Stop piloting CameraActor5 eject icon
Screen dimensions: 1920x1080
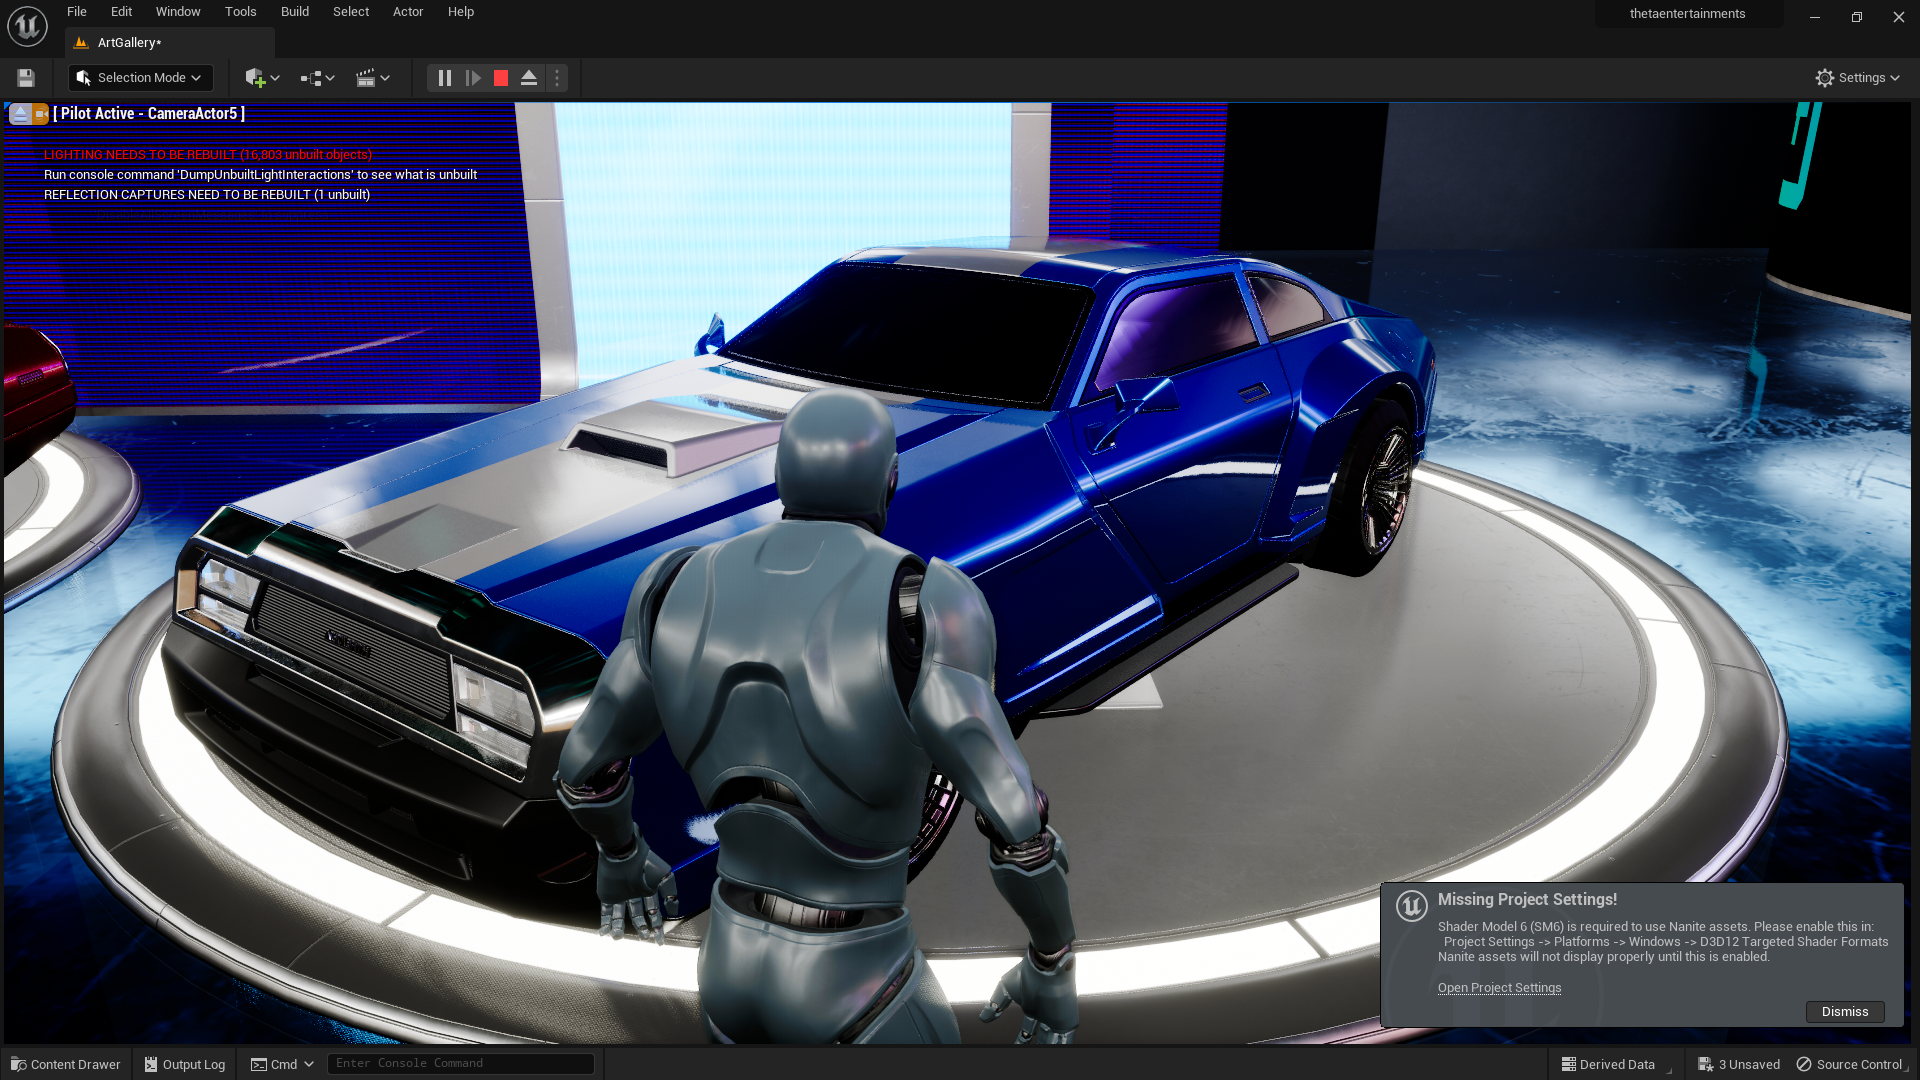[20, 114]
